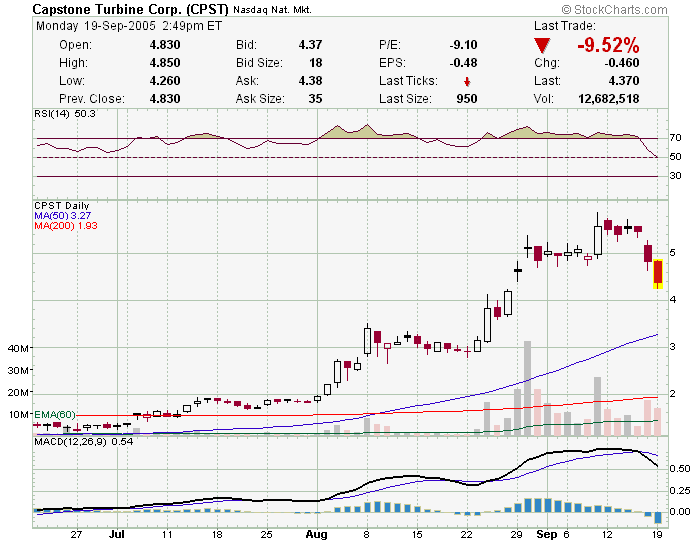The image size is (700, 546).
Task: Click the RSI 70 axis label
Action: [675, 138]
